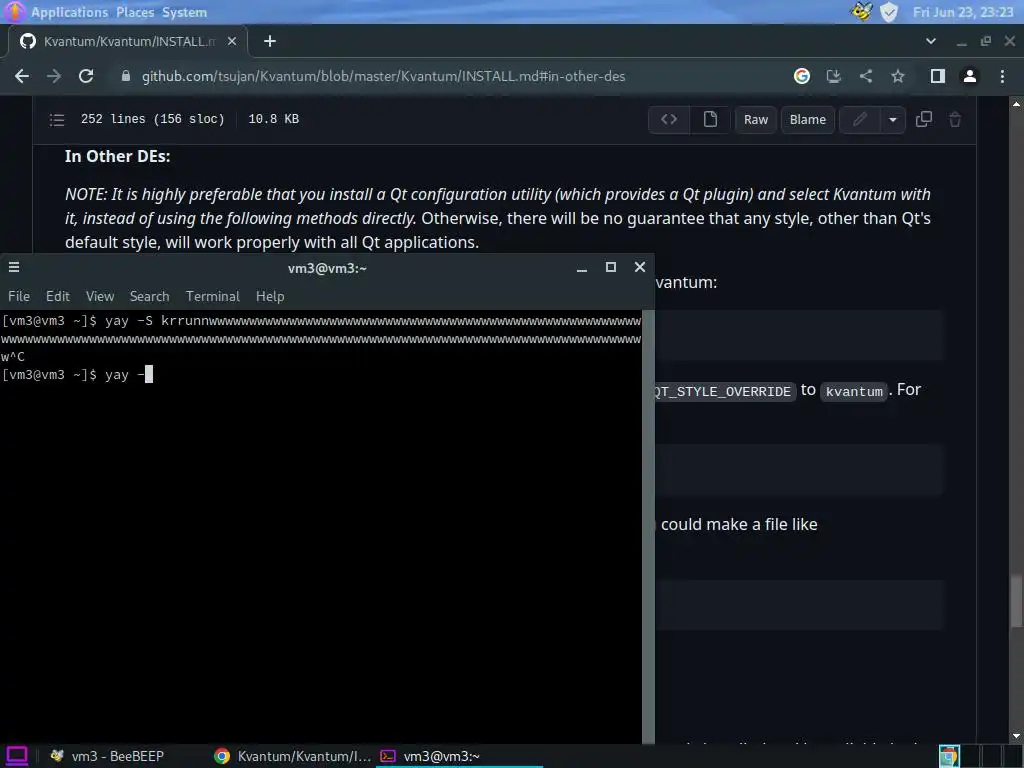Click the page scroll up arrow
Viewport: 1024px width, 768px height.
coord(1016,104)
